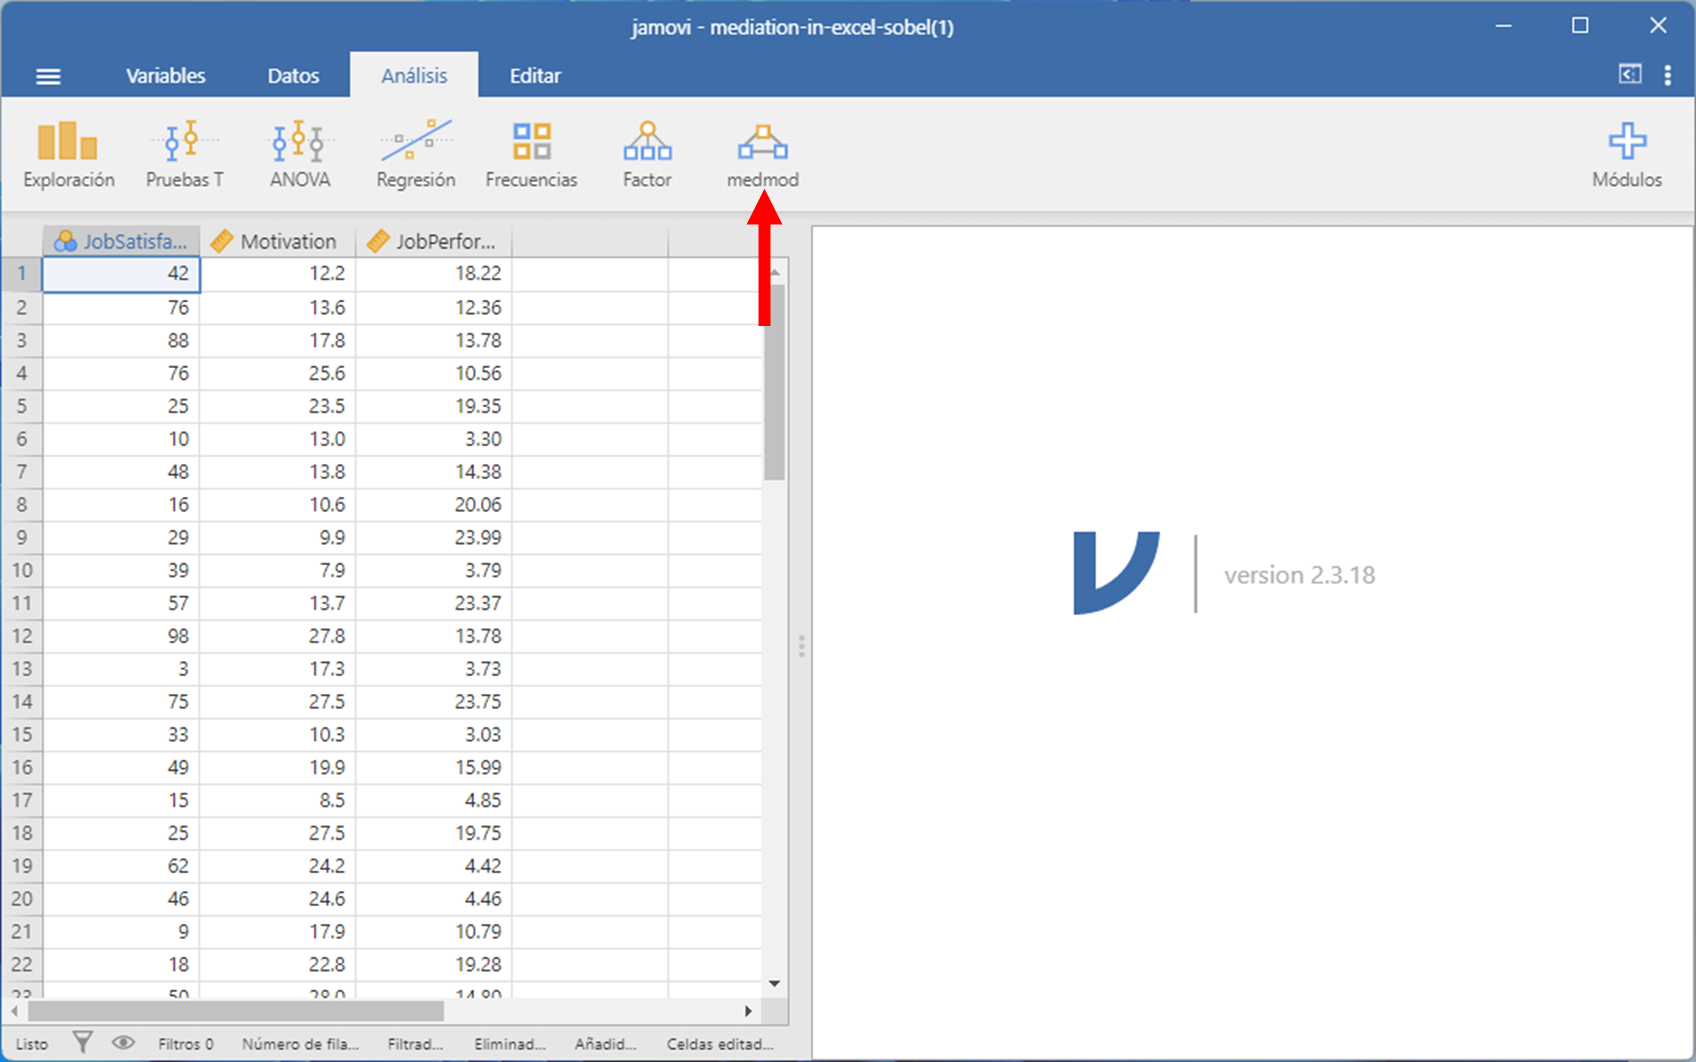Open the Pruebas T analysis menu

184,154
